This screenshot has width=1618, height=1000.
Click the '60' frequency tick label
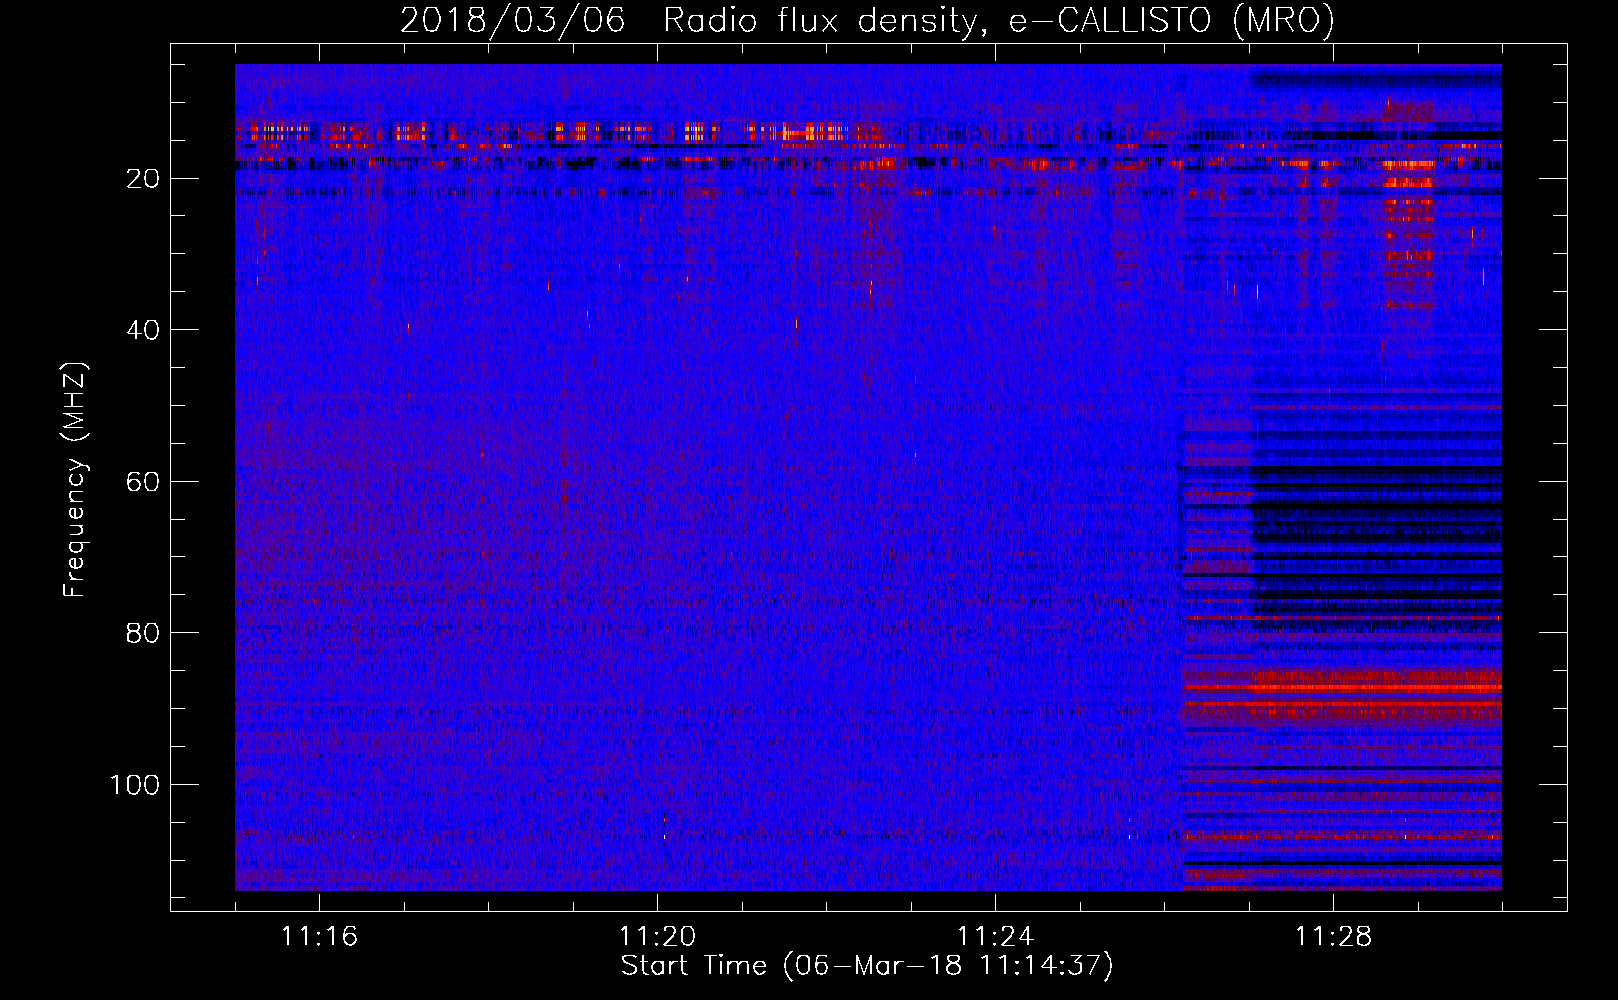tap(143, 482)
